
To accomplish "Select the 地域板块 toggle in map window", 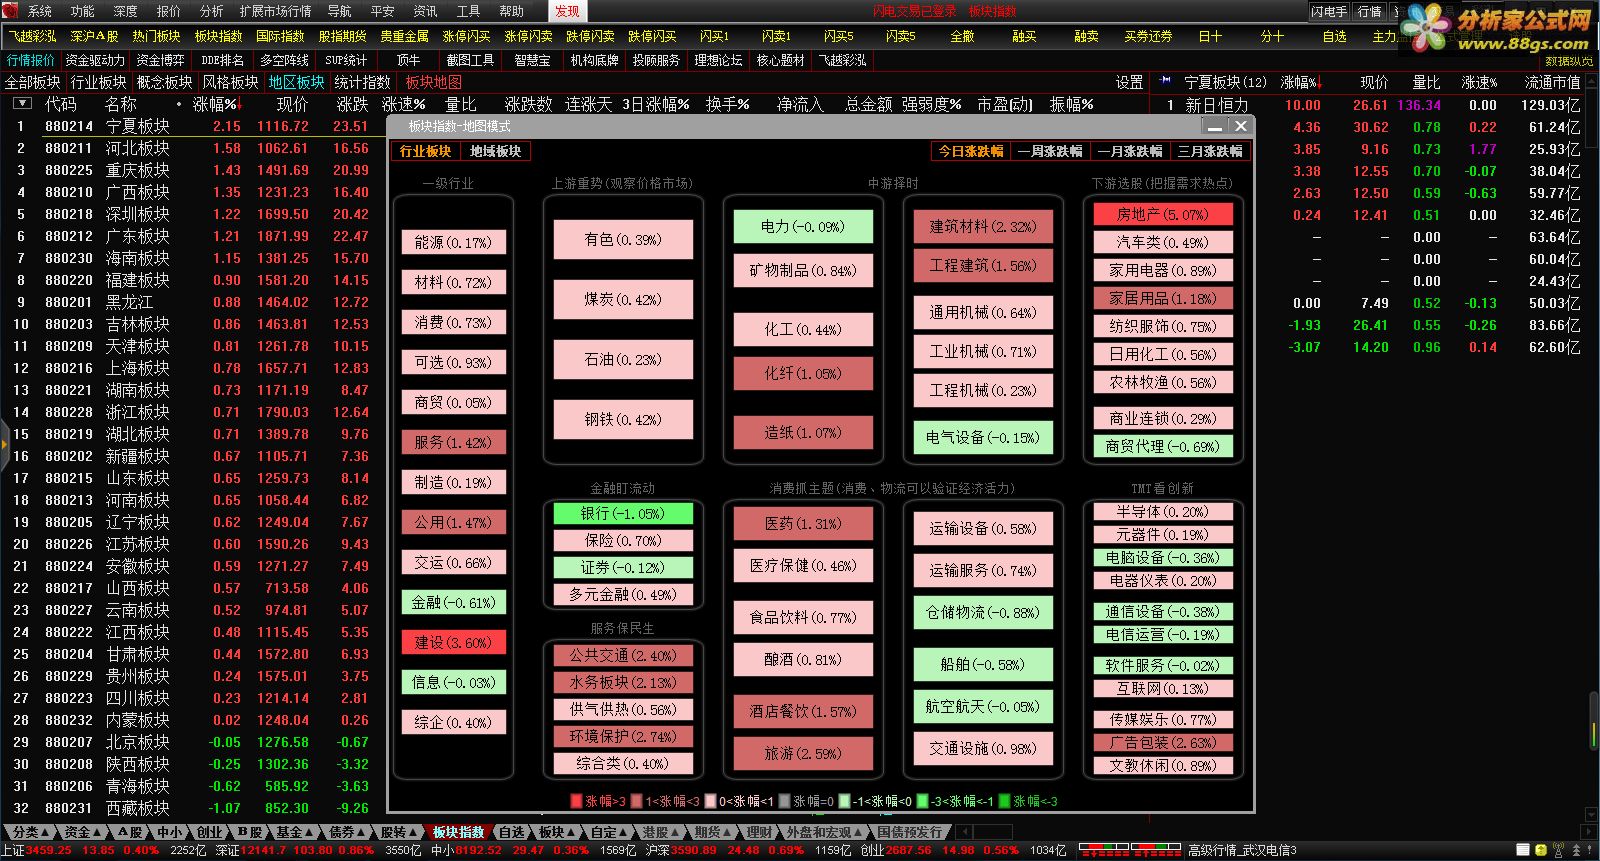I will point(495,151).
